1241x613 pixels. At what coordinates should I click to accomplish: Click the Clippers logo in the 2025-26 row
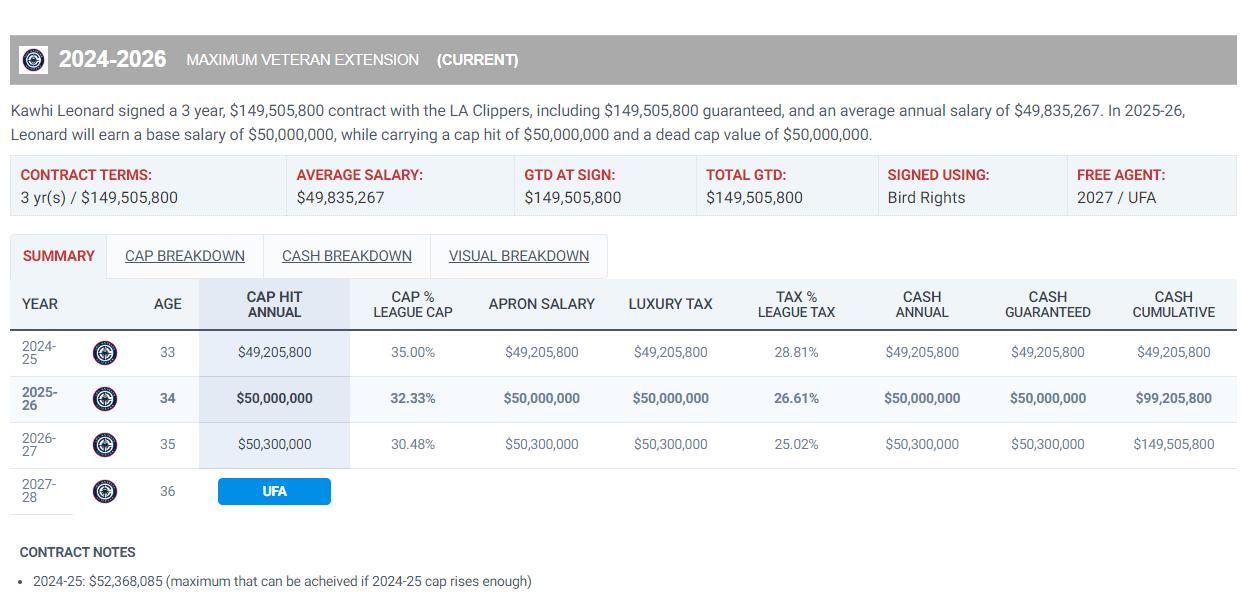click(x=105, y=399)
